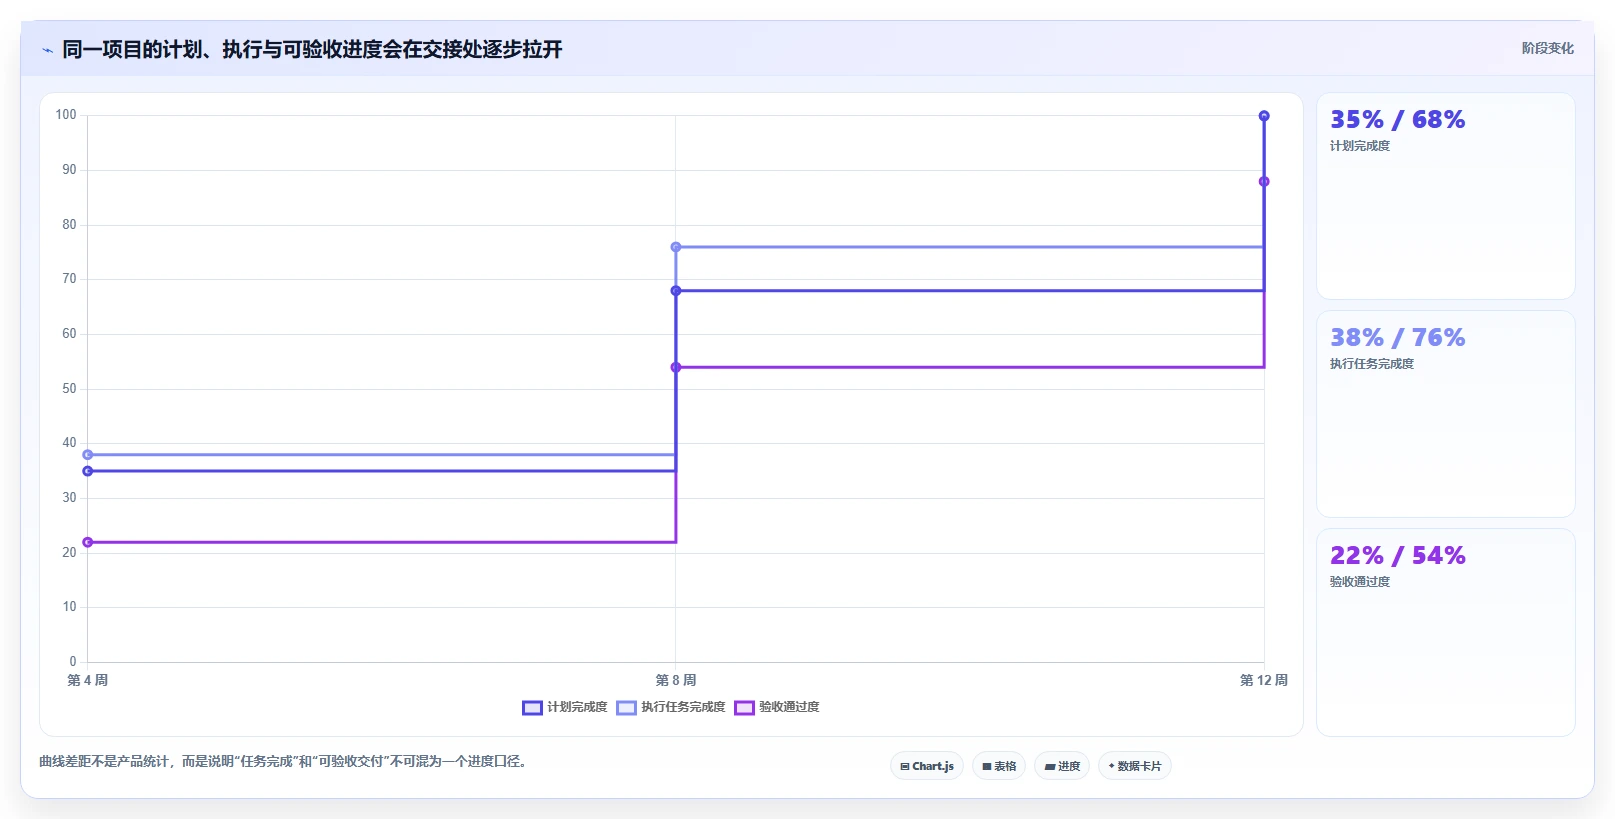
Task: Select 计划完成度 point valued 68 at 第 8 周
Action: pyautogui.click(x=676, y=291)
